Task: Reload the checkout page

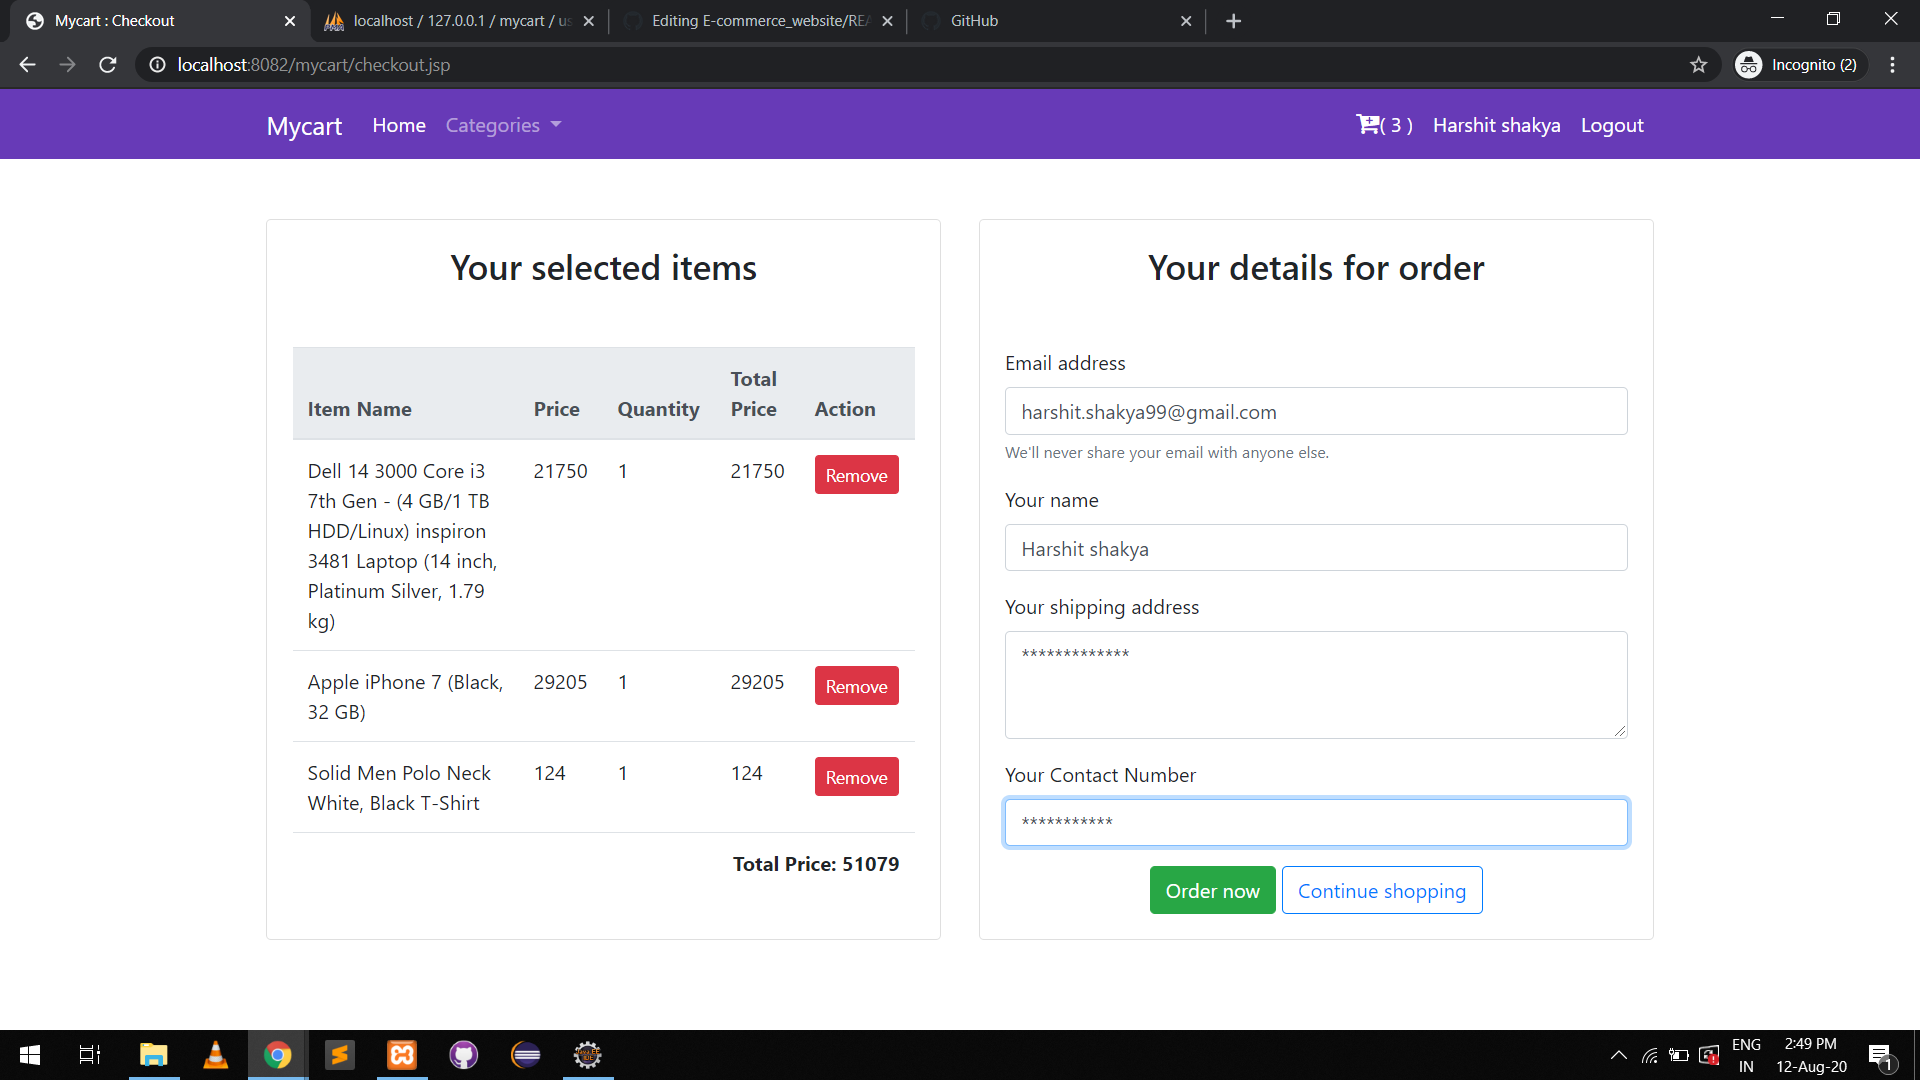Action: (x=108, y=65)
